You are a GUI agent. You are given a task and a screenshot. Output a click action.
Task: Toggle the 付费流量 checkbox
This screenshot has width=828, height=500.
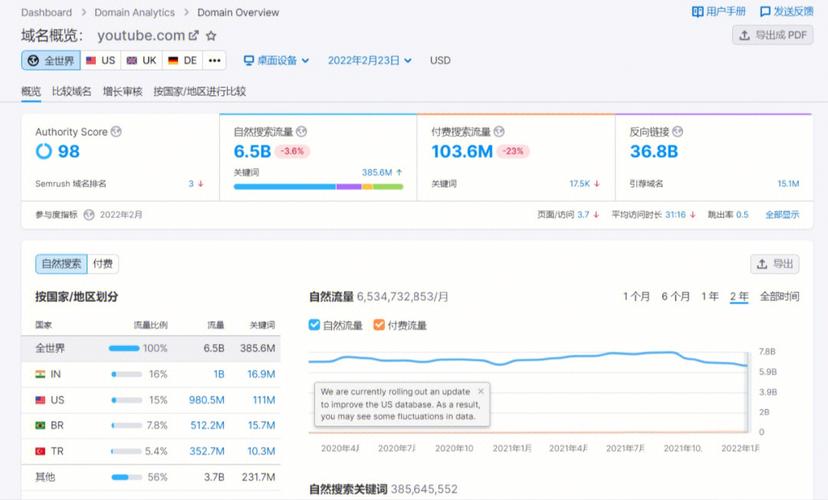pos(379,325)
